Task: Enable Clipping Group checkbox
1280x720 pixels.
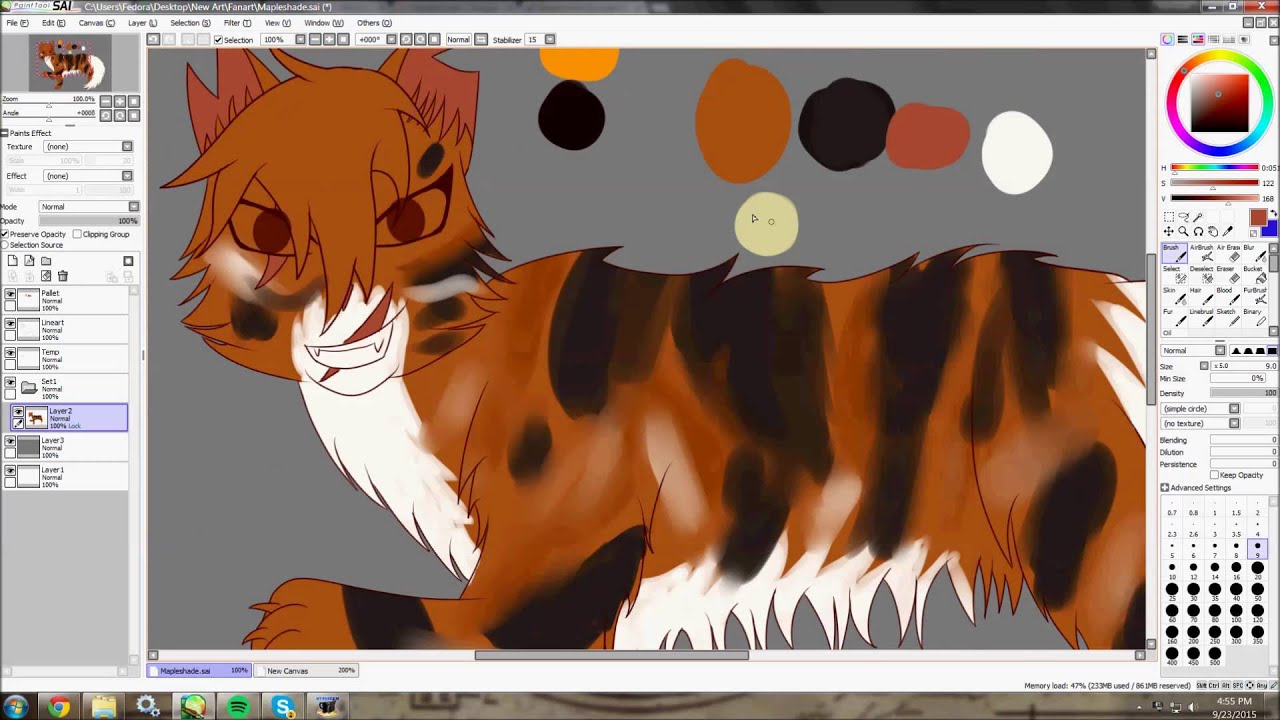Action: point(77,234)
